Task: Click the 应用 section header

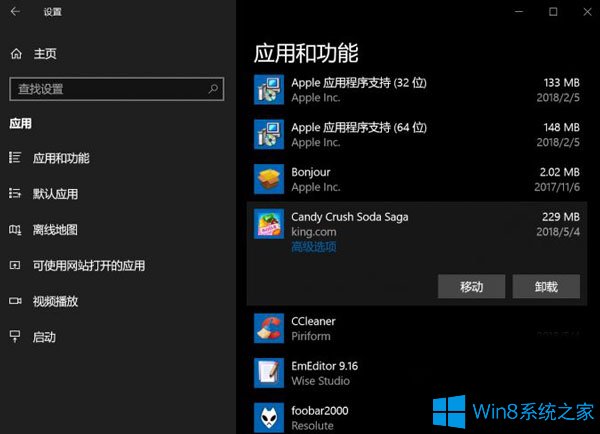Action: point(21,124)
